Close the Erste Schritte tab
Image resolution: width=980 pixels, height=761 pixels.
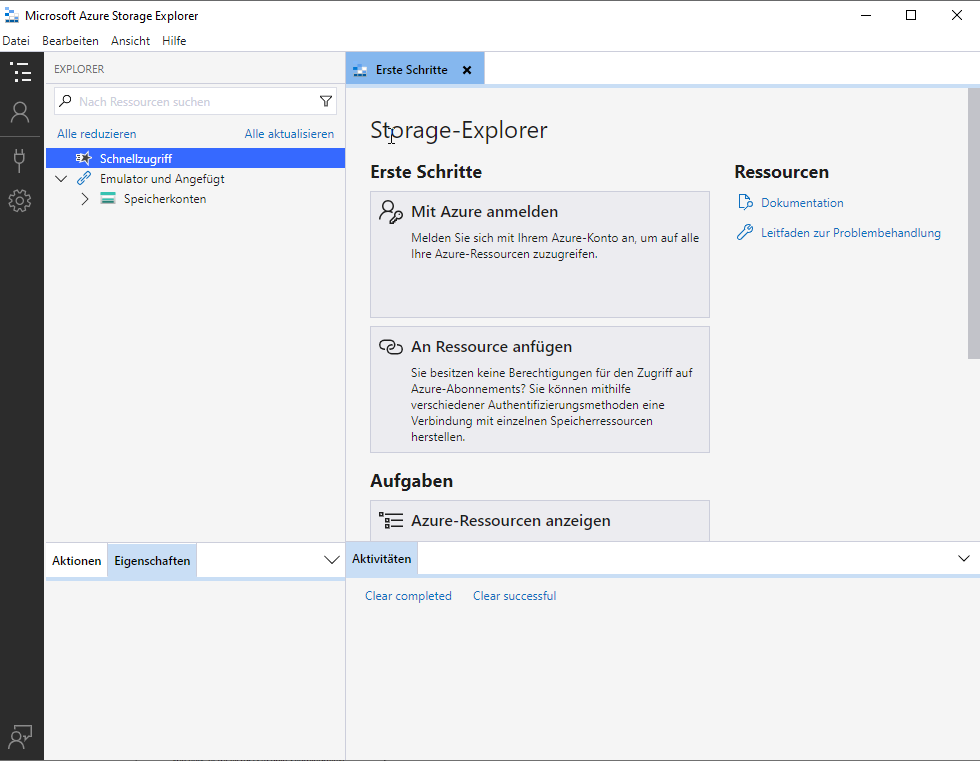point(467,70)
